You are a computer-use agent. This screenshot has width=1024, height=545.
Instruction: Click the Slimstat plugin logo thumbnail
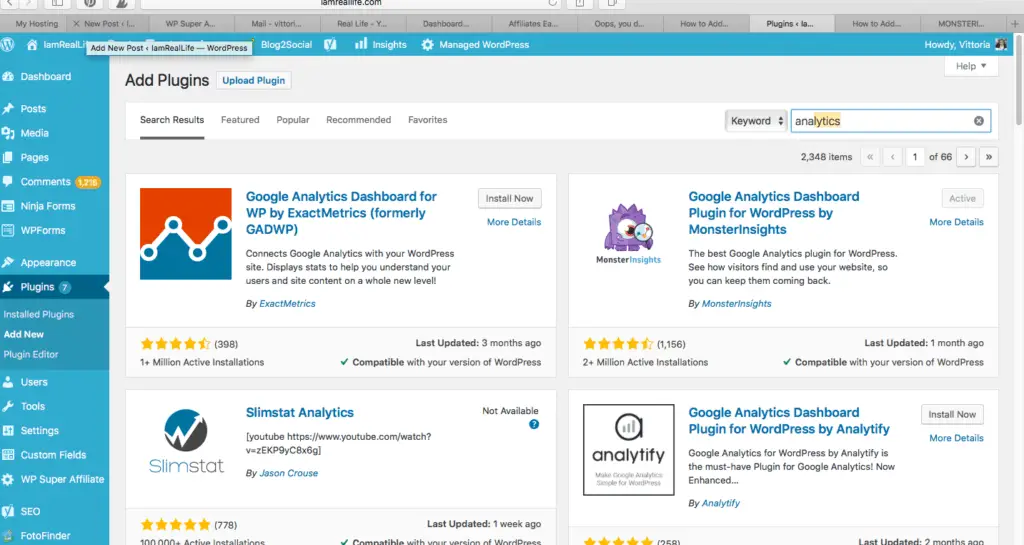[185, 442]
